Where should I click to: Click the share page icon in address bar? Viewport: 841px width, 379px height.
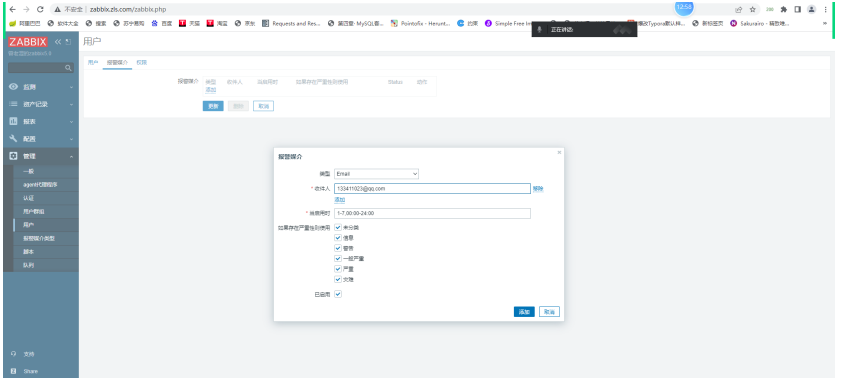click(739, 9)
